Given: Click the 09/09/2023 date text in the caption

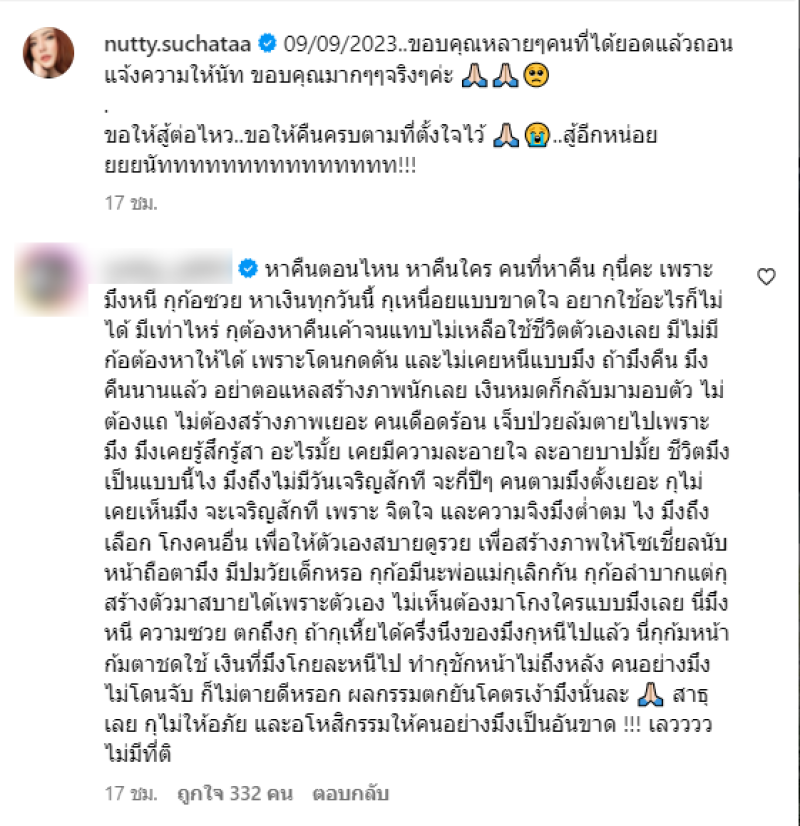Looking at the screenshot, I should 340,44.
